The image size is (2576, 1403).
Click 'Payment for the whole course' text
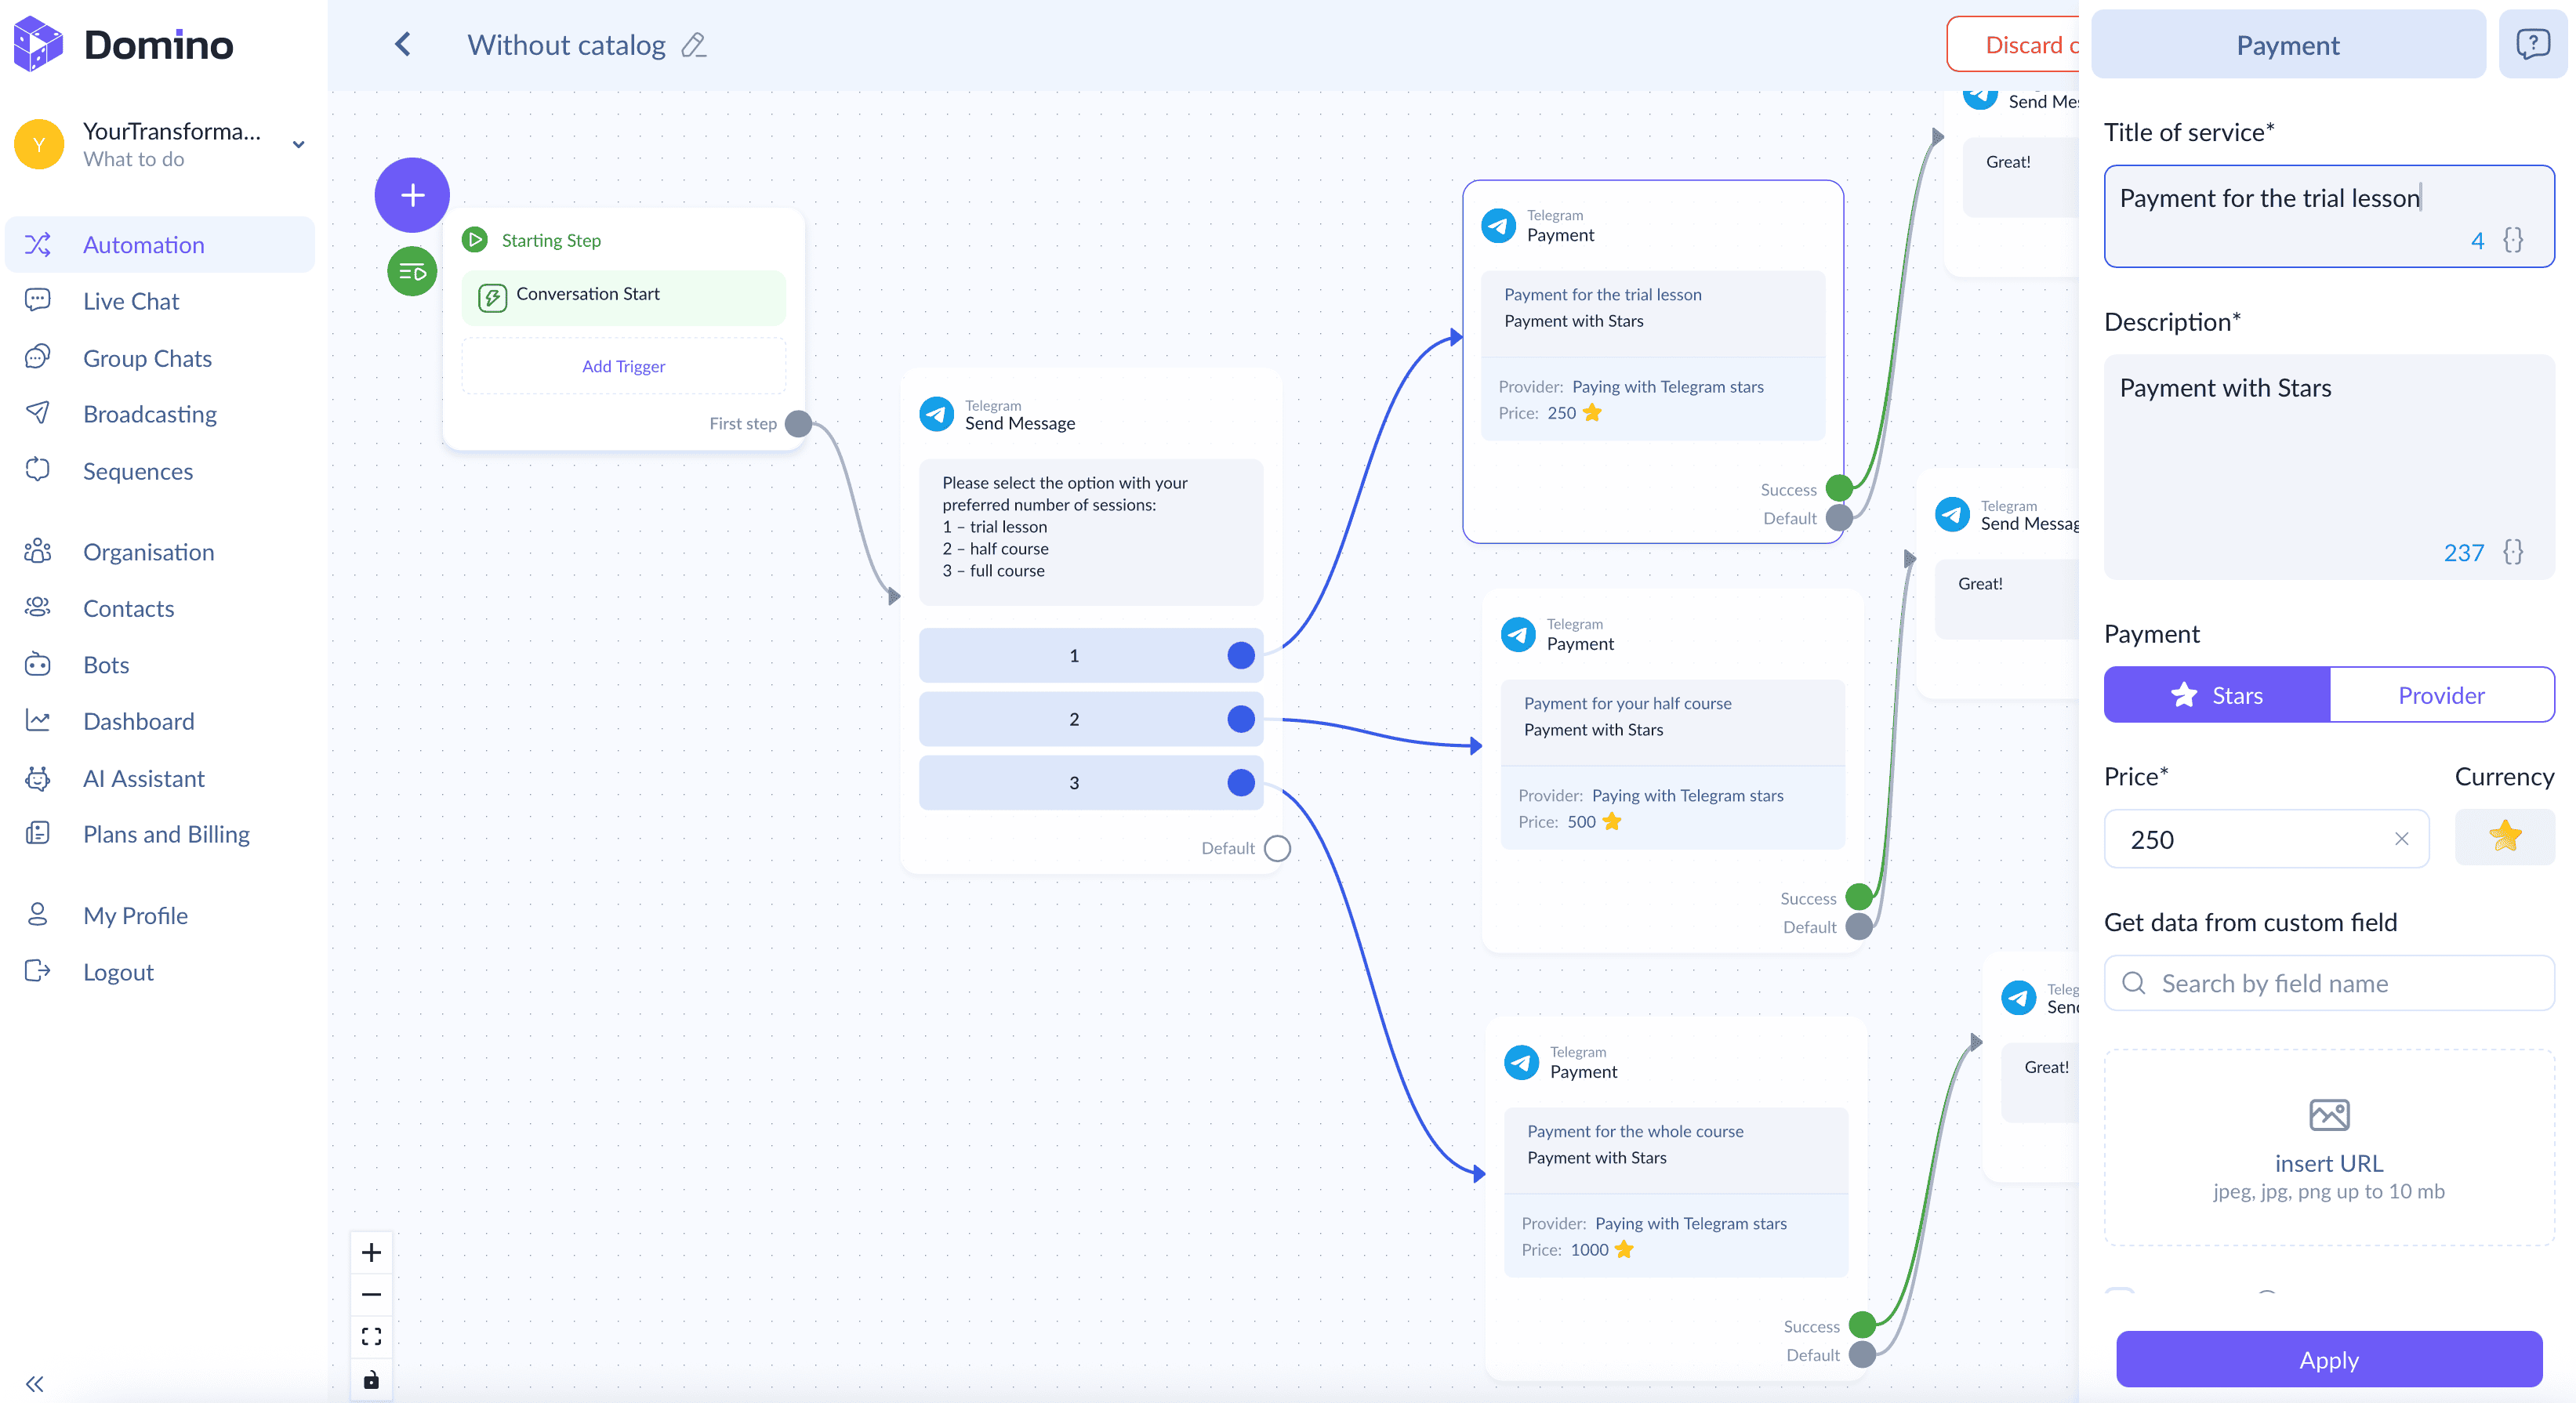(1635, 1131)
